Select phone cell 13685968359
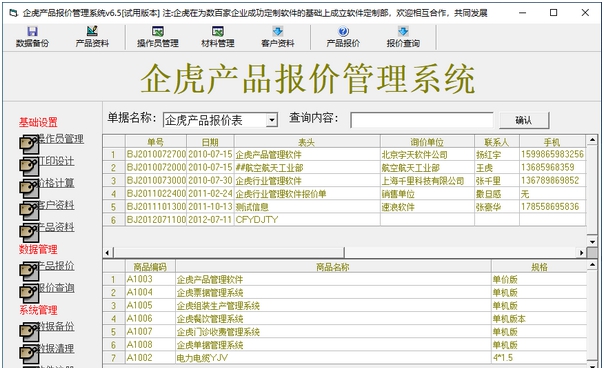 [552, 168]
